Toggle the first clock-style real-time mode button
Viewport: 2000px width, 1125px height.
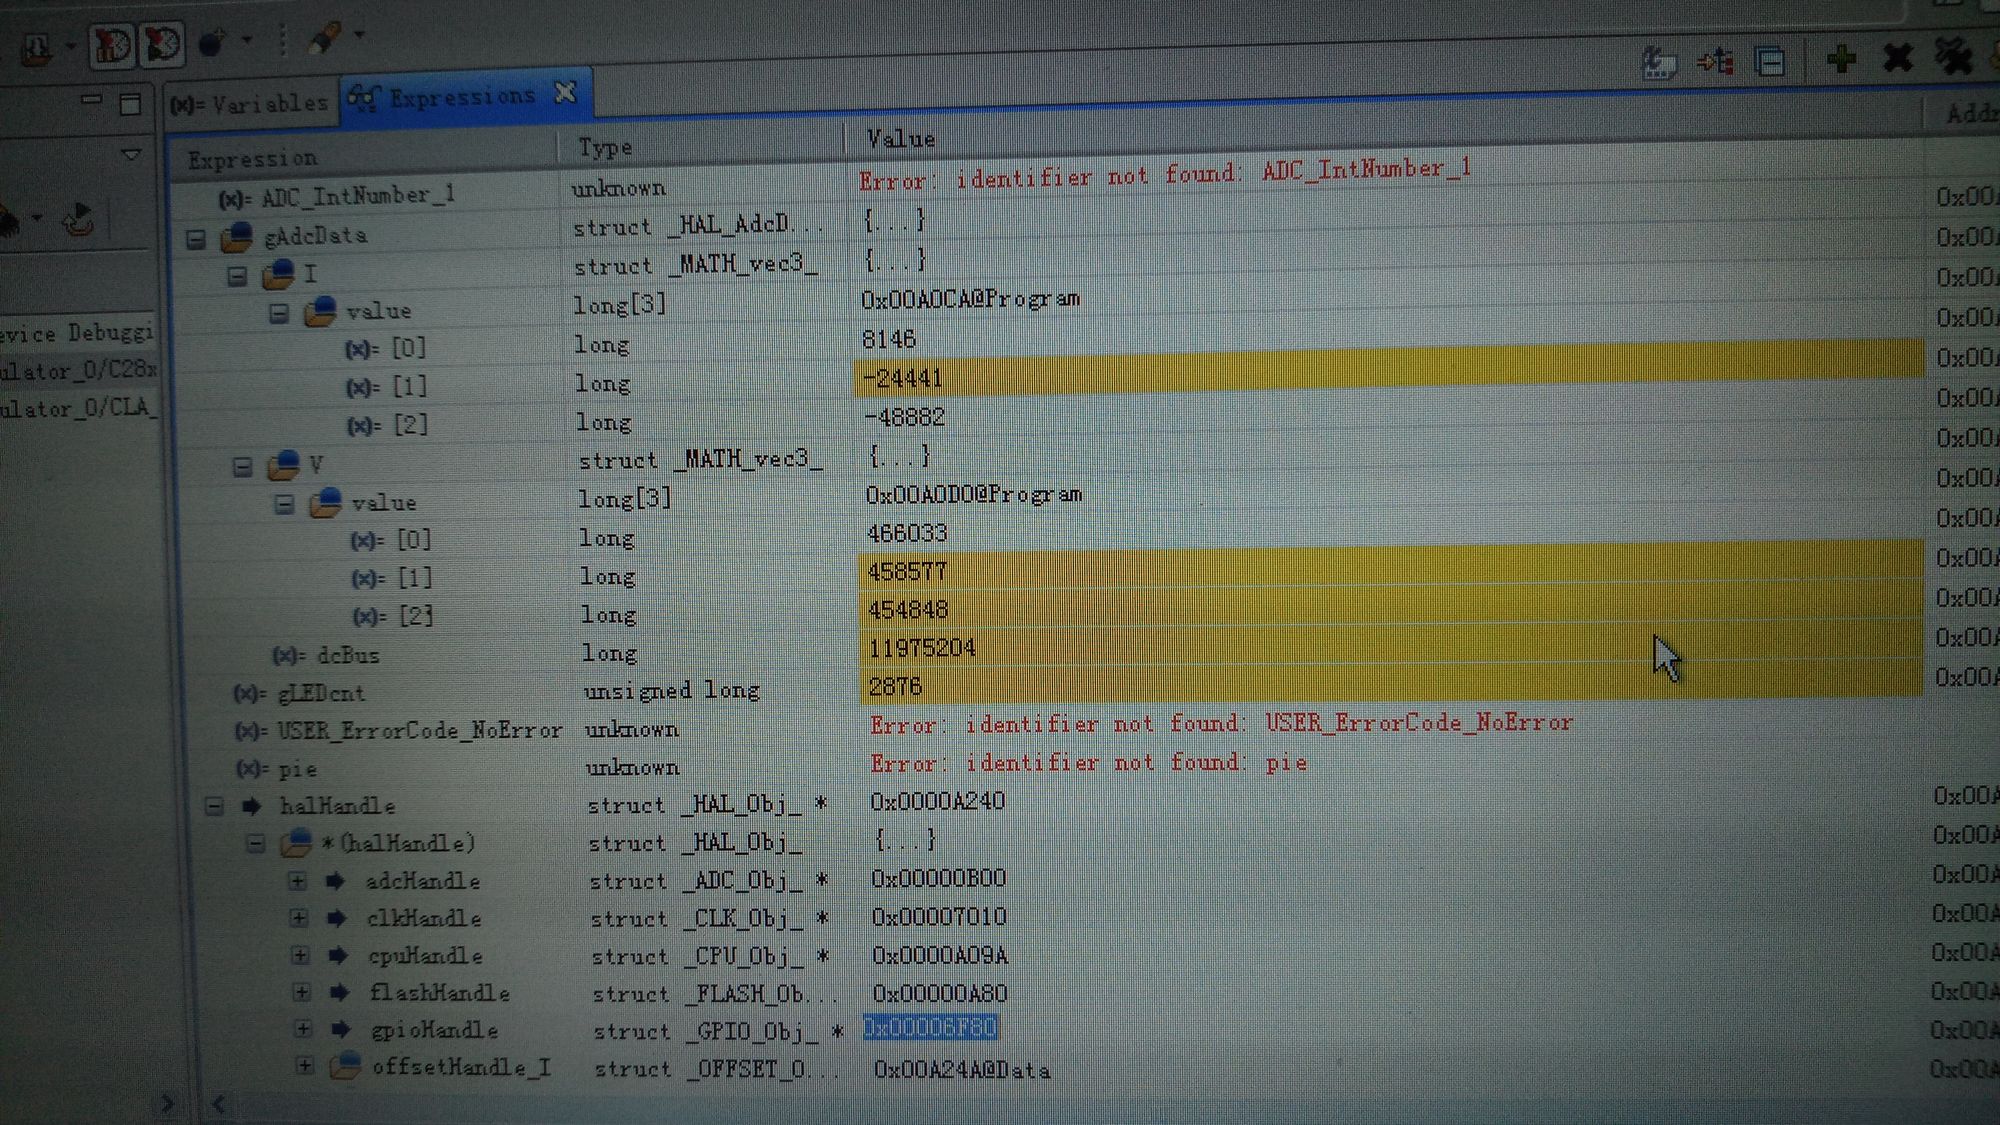coord(110,45)
